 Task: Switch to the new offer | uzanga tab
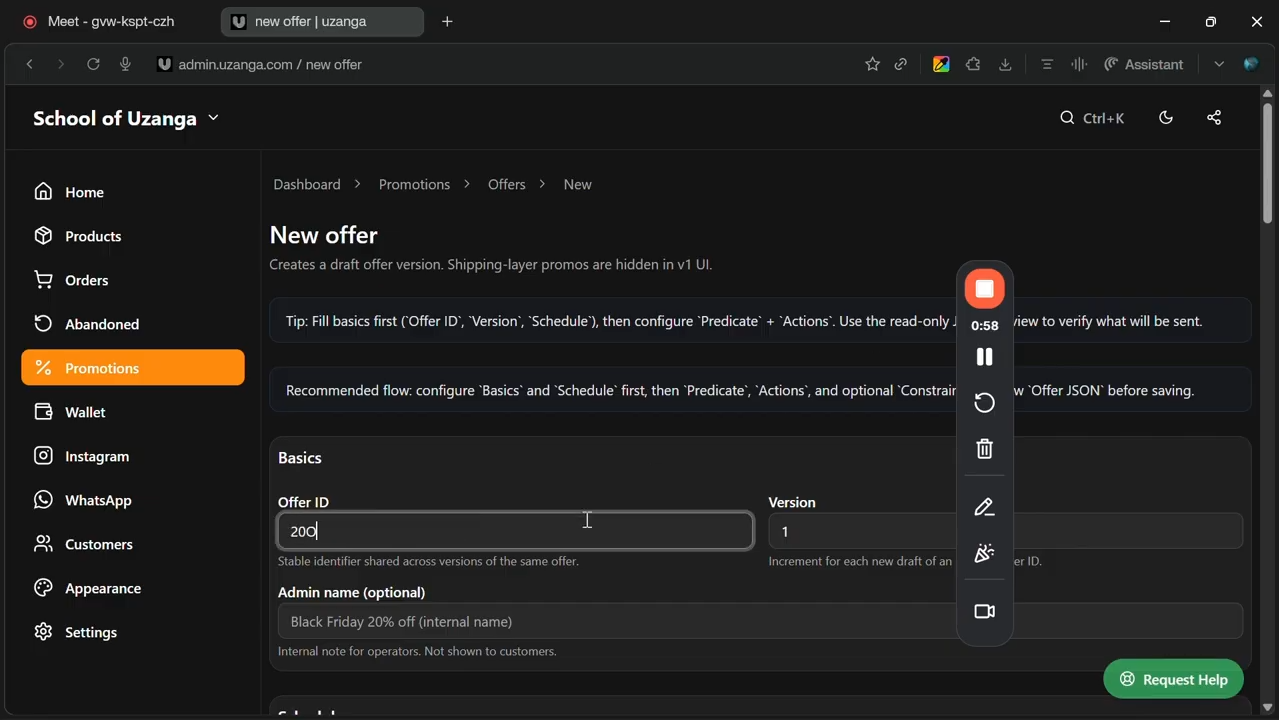coord(322,21)
